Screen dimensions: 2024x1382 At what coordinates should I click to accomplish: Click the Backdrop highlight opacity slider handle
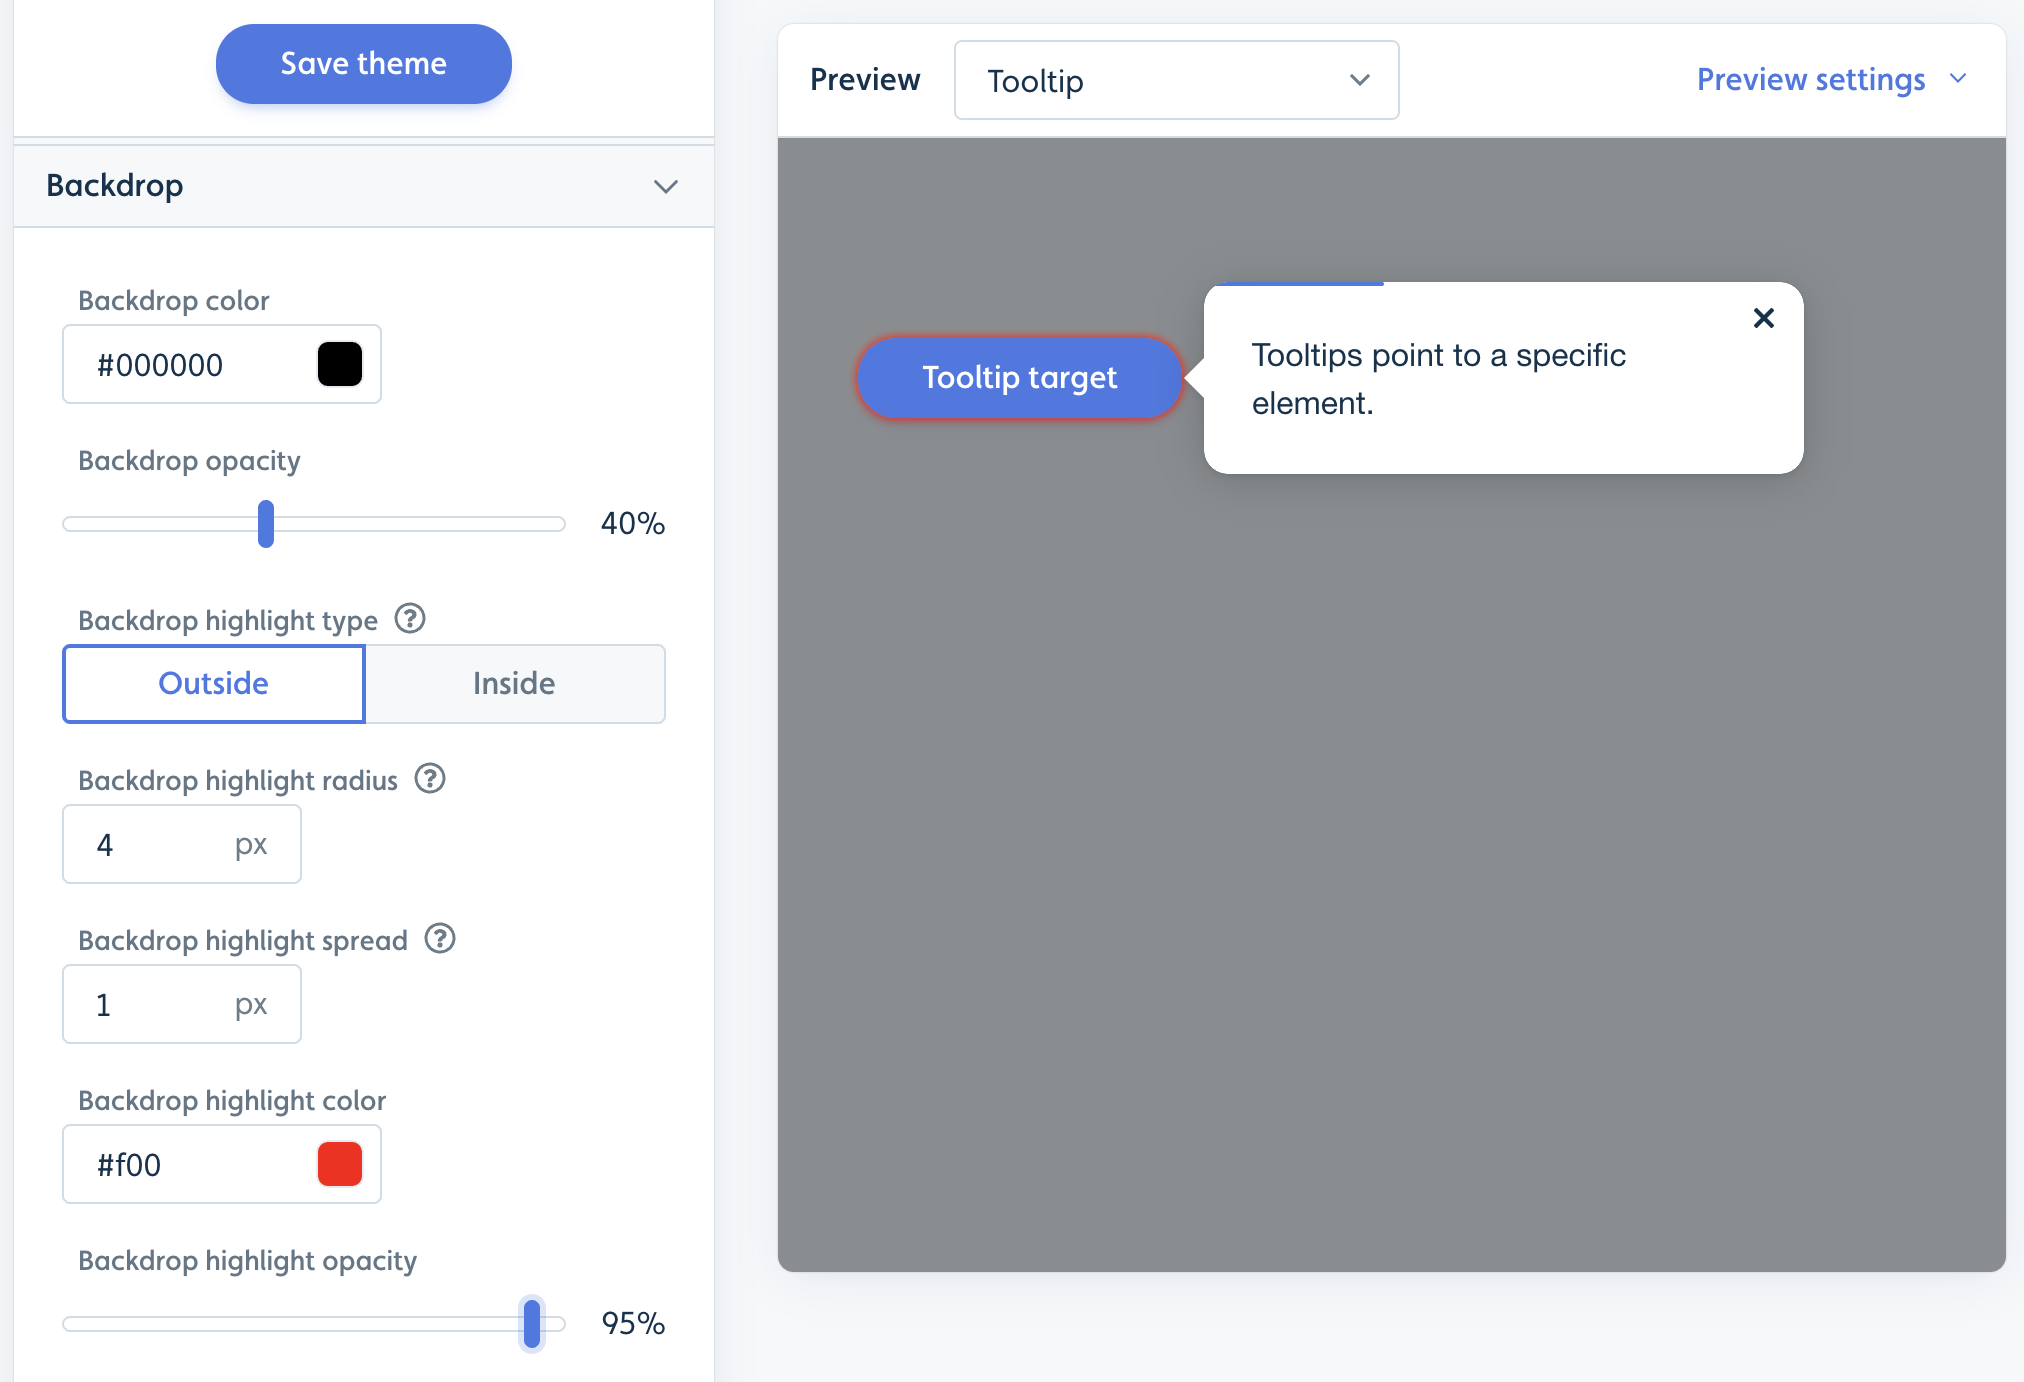point(532,1324)
